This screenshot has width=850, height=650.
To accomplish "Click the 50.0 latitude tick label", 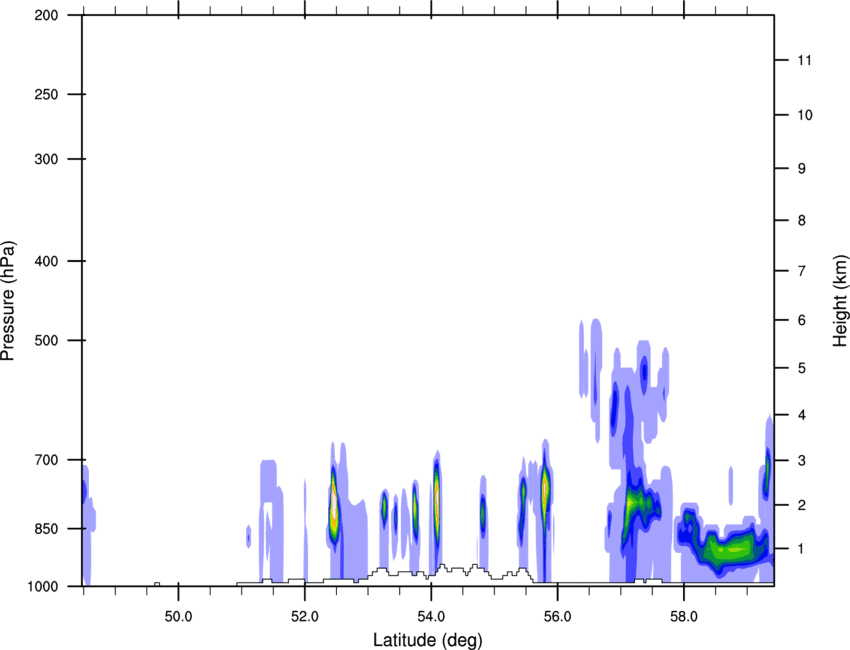I will point(178,617).
